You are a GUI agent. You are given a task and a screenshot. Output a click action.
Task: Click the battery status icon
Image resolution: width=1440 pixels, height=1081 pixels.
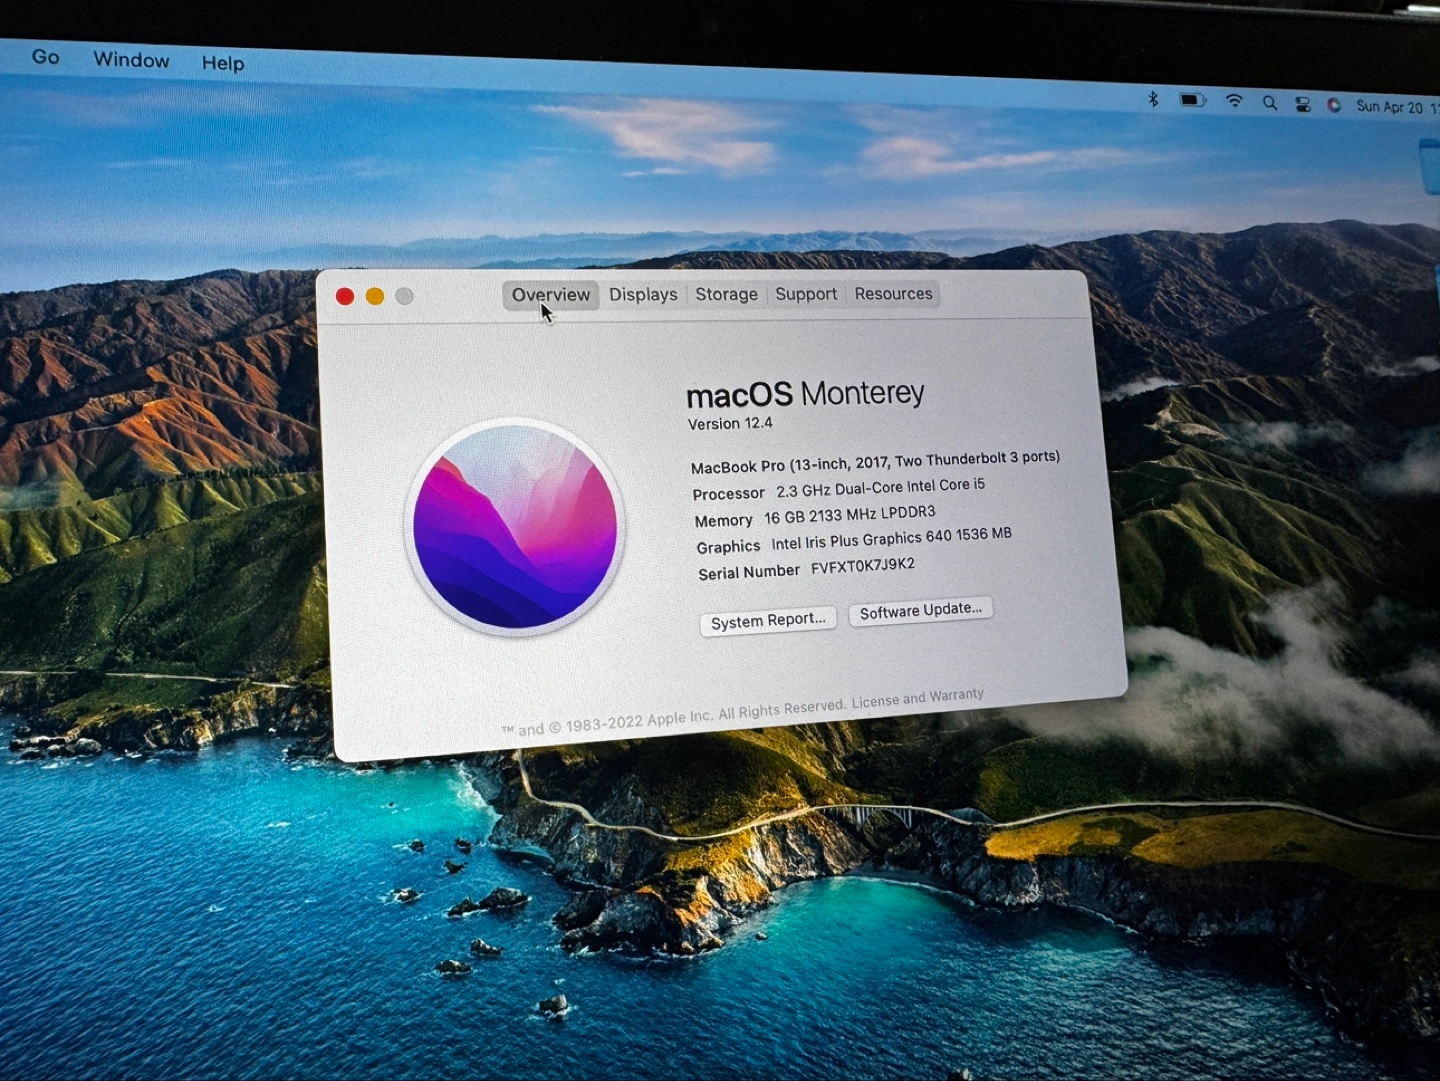tap(1192, 100)
